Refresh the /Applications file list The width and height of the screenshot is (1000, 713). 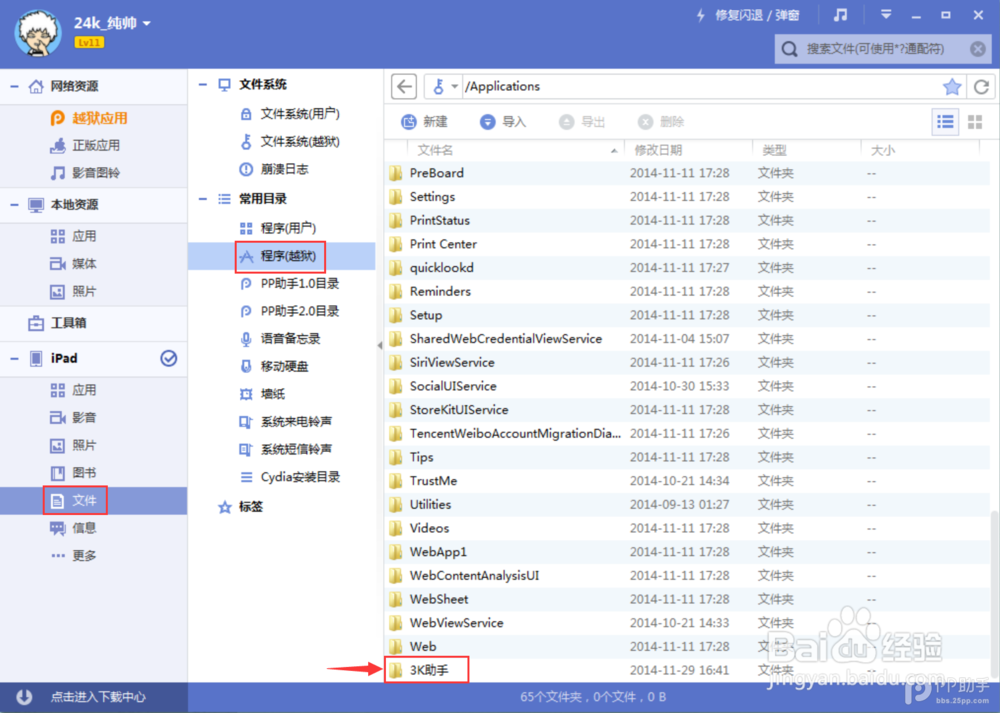(x=981, y=87)
